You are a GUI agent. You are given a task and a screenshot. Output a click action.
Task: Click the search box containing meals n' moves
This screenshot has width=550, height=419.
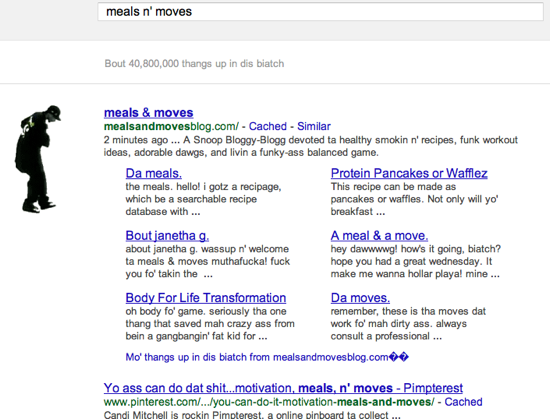pyautogui.click(x=320, y=12)
